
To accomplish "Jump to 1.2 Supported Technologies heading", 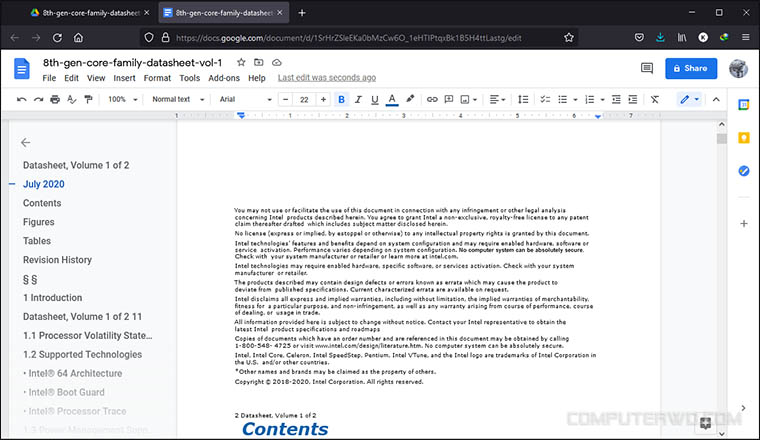I will click(82, 354).
